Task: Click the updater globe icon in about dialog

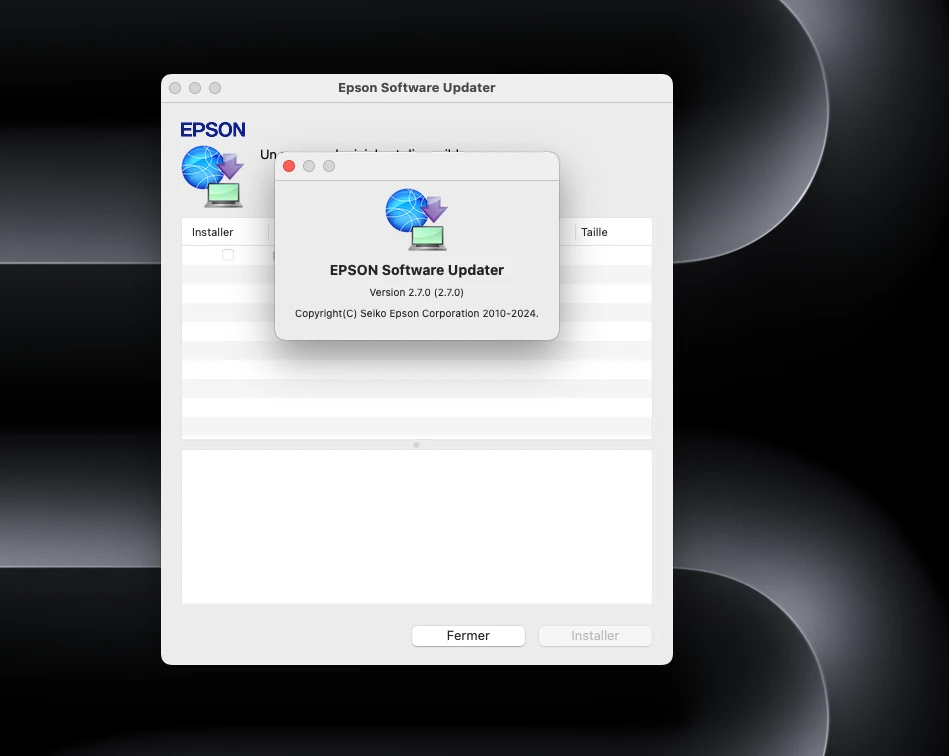Action: (416, 219)
